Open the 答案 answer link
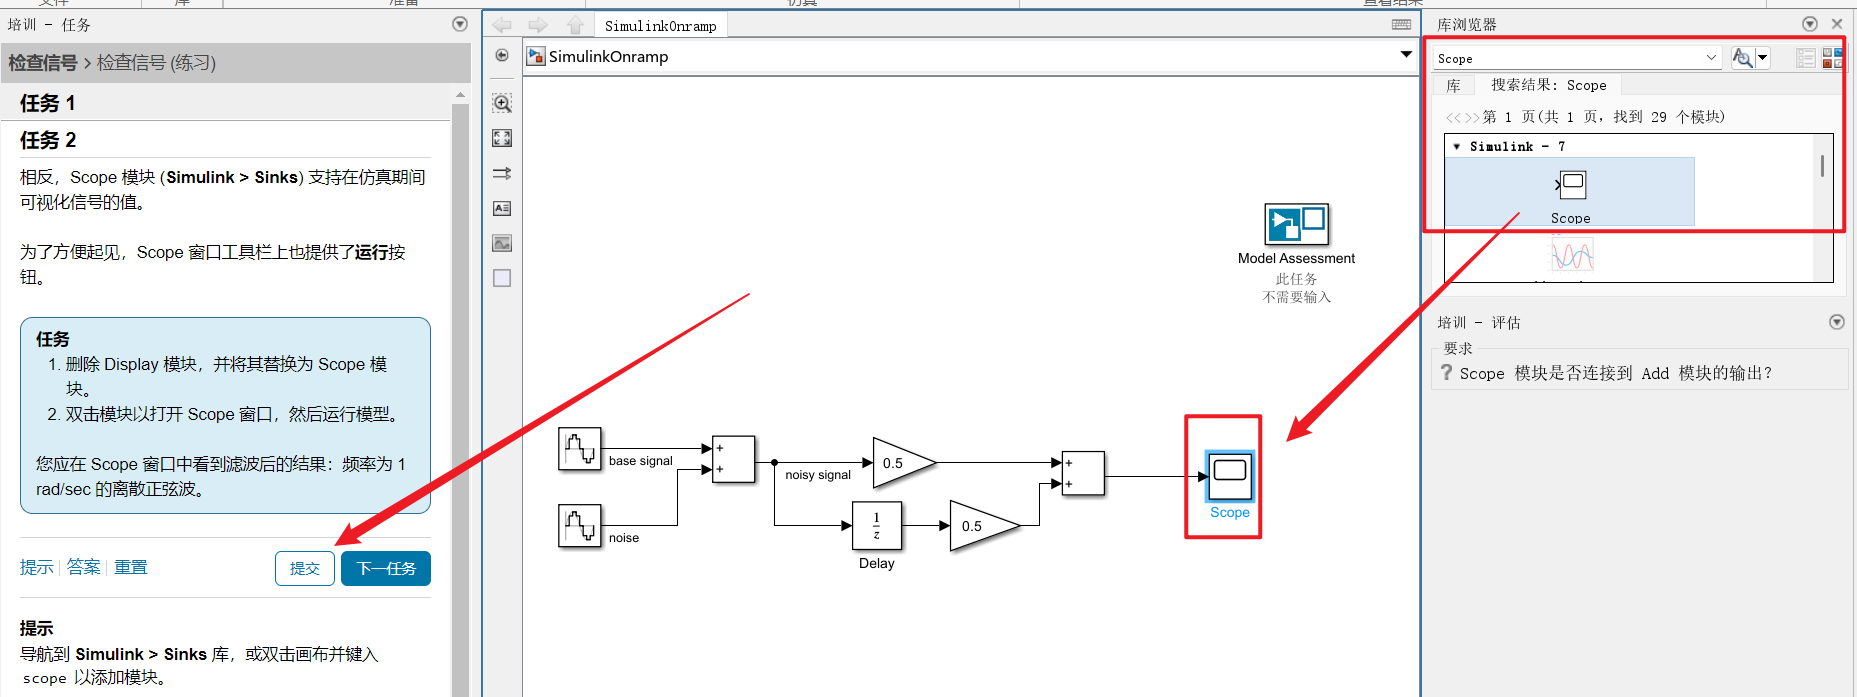 coord(84,567)
